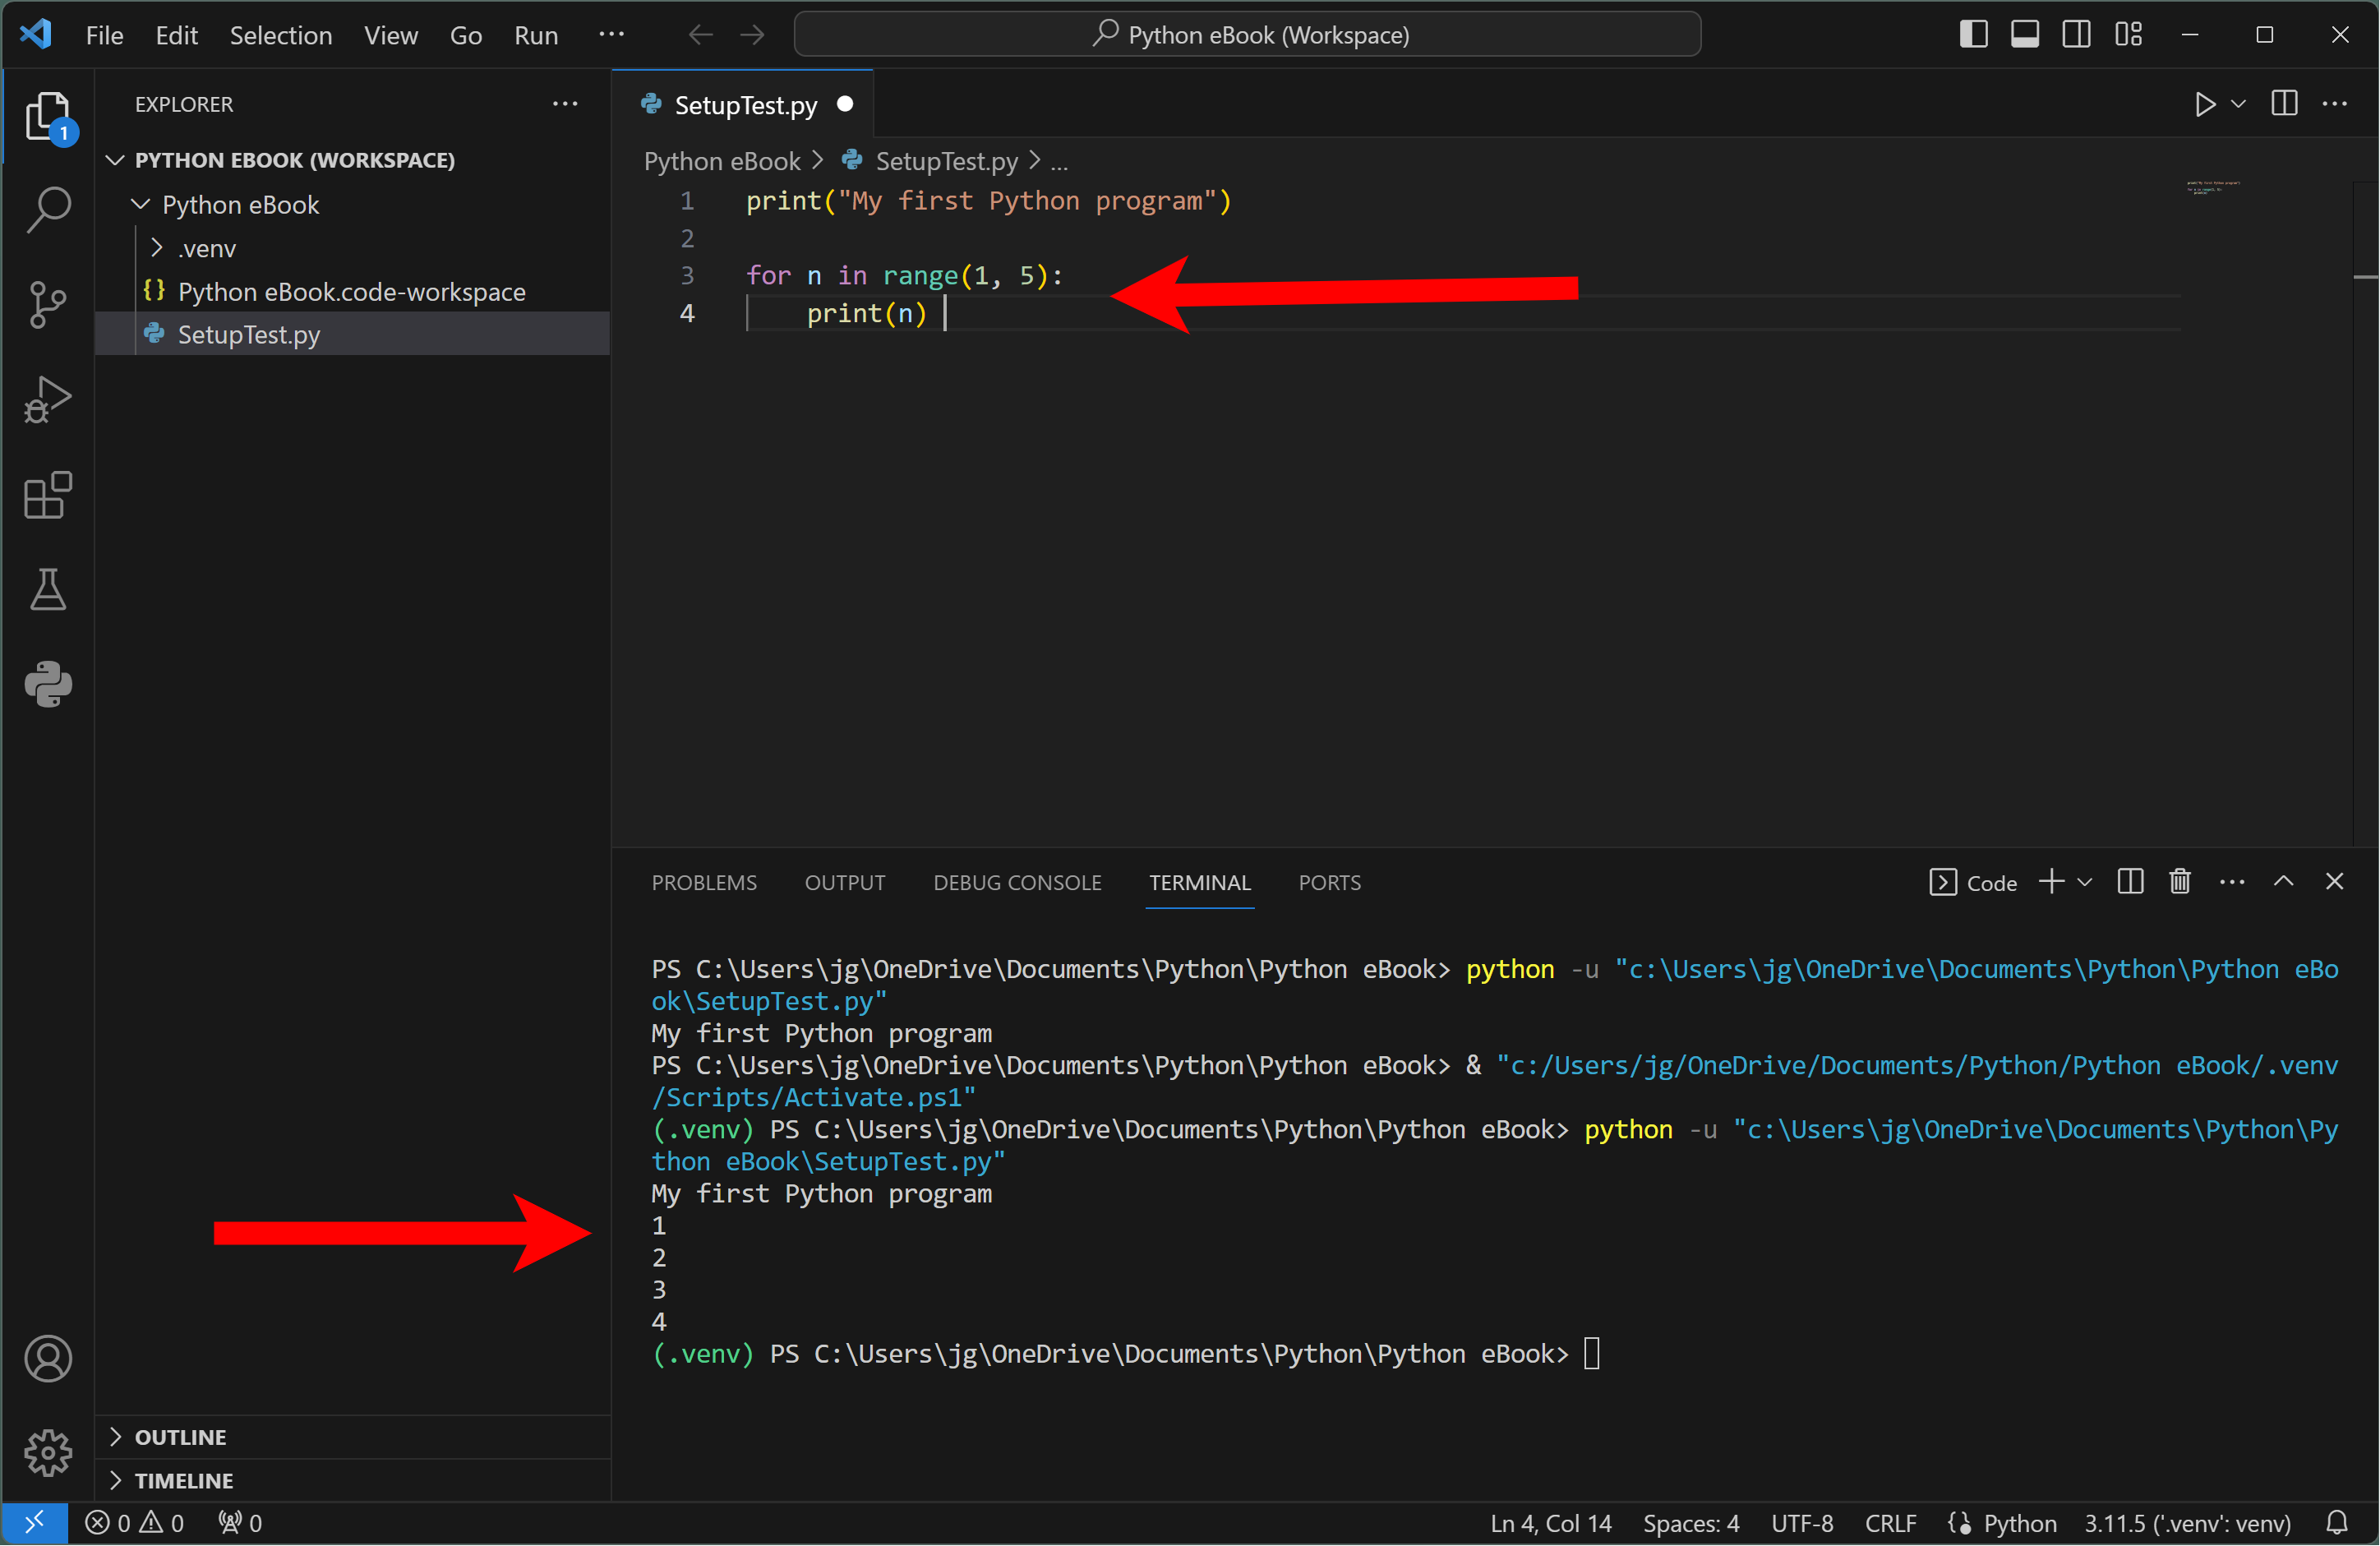Split the terminal panel
This screenshot has height=1546, width=2380.
click(2130, 882)
